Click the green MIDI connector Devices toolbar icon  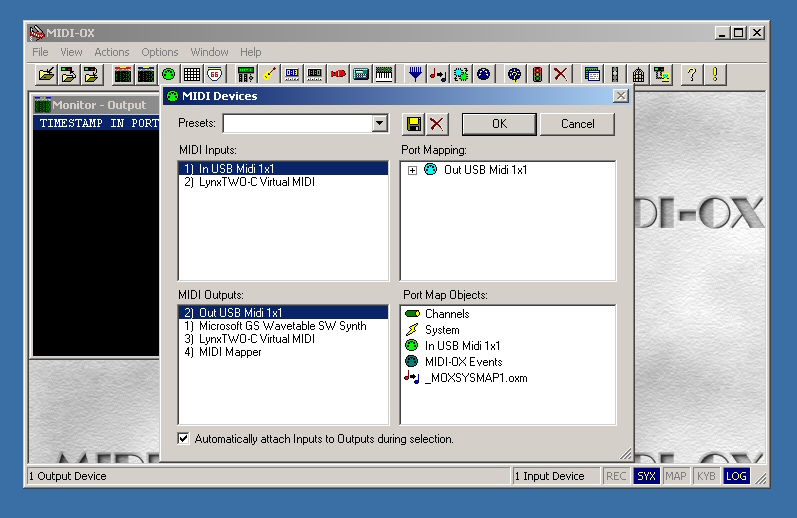pos(169,75)
